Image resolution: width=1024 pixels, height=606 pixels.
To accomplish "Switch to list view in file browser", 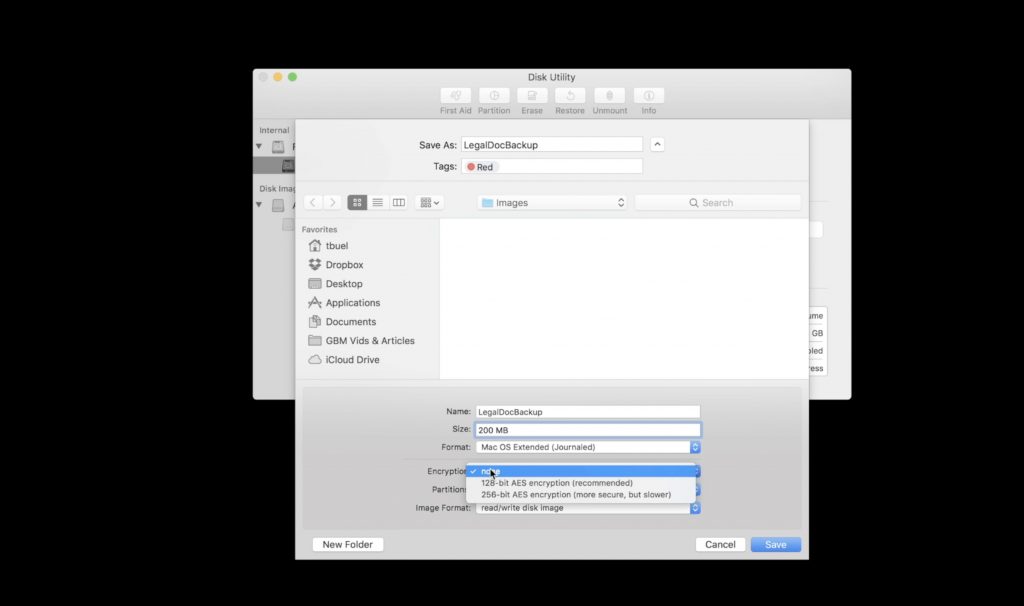I will pyautogui.click(x=377, y=202).
